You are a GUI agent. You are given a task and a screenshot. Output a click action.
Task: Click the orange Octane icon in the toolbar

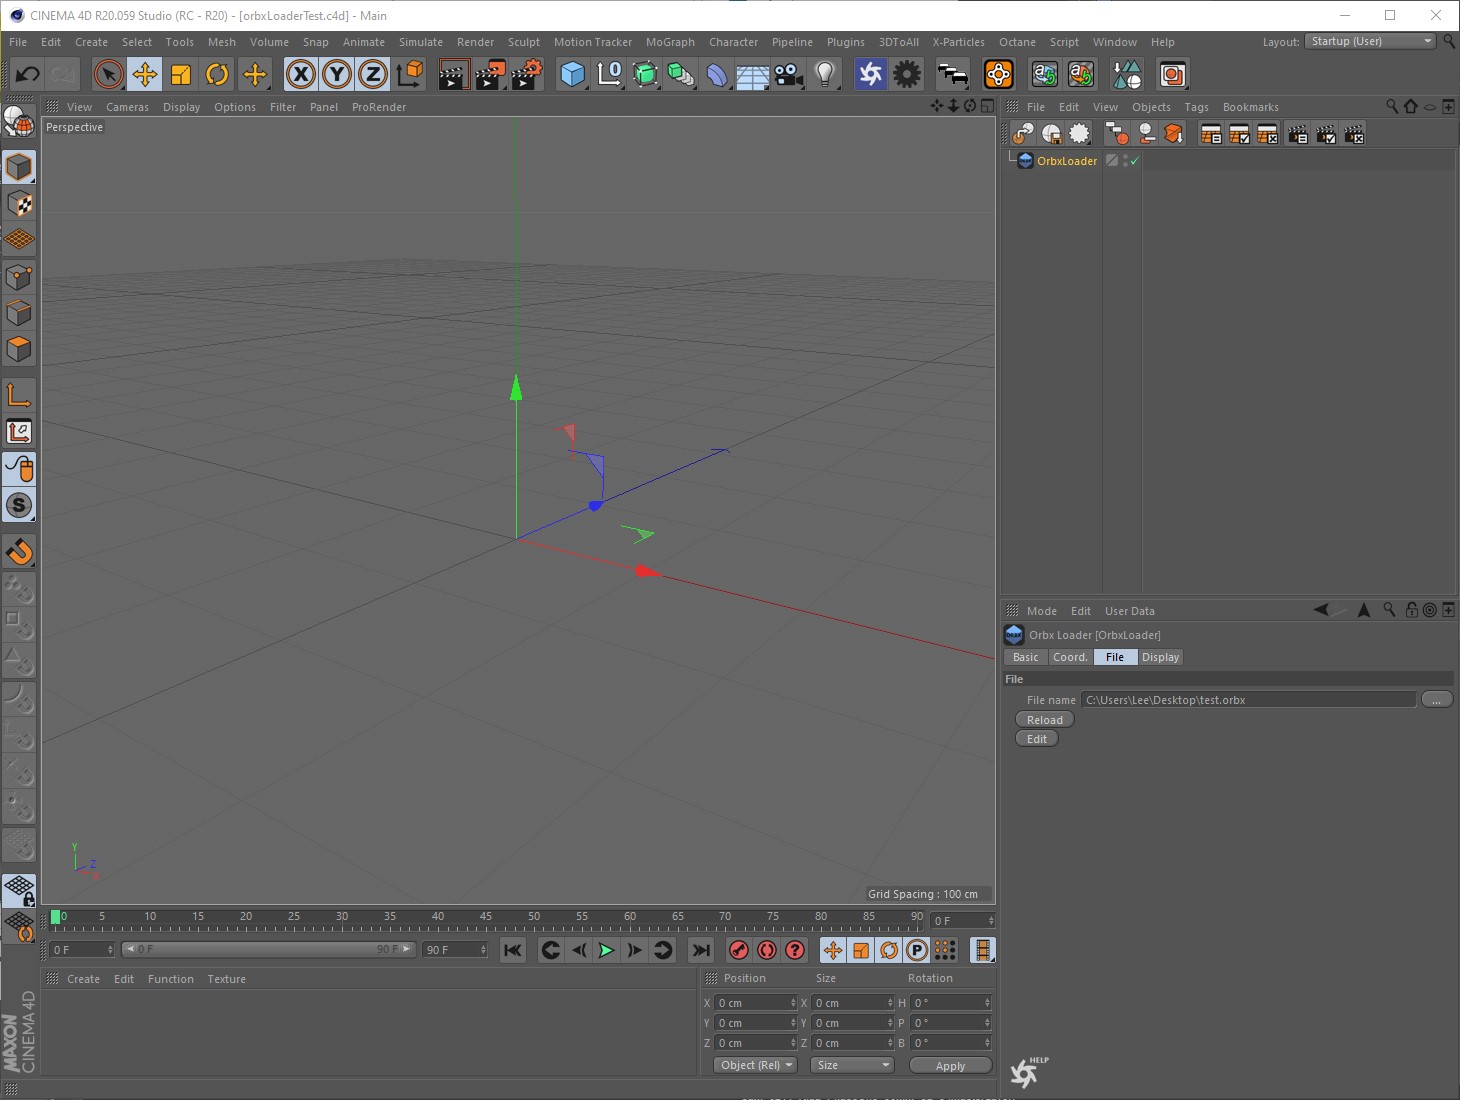click(998, 74)
